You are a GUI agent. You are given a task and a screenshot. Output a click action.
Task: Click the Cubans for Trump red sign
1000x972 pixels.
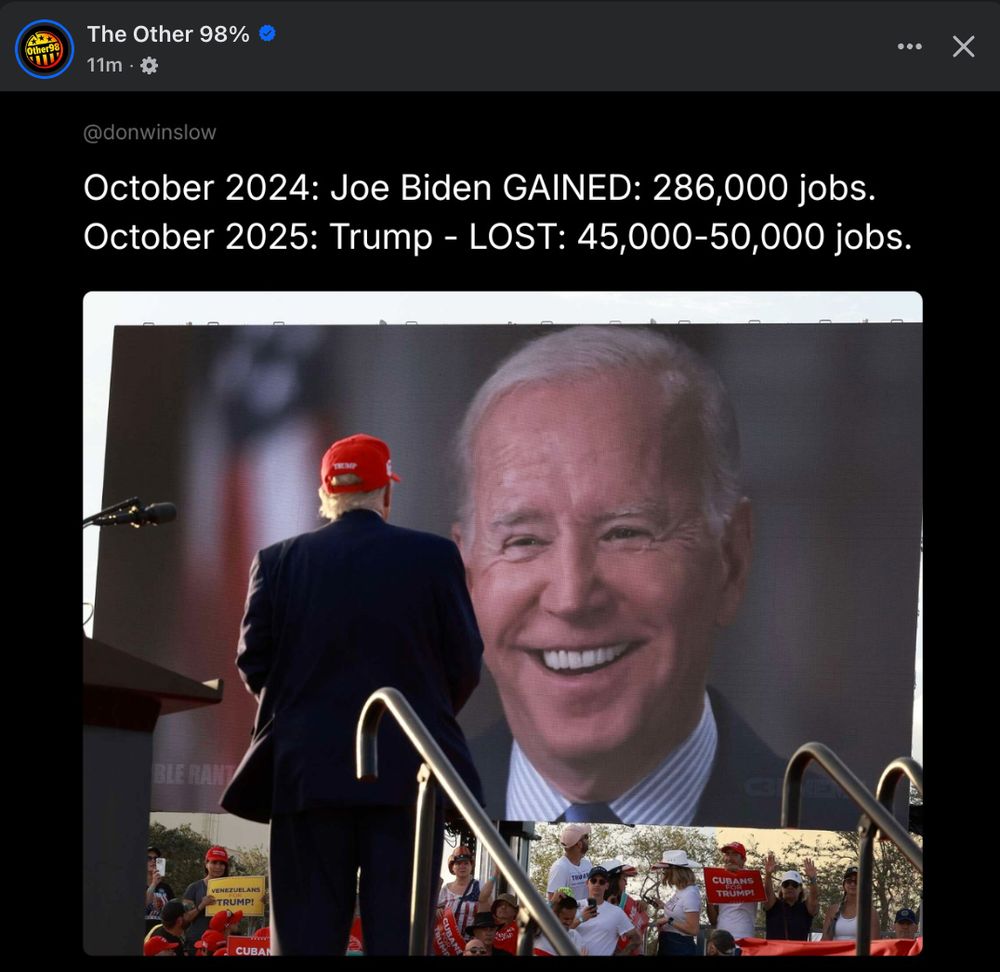pos(733,885)
